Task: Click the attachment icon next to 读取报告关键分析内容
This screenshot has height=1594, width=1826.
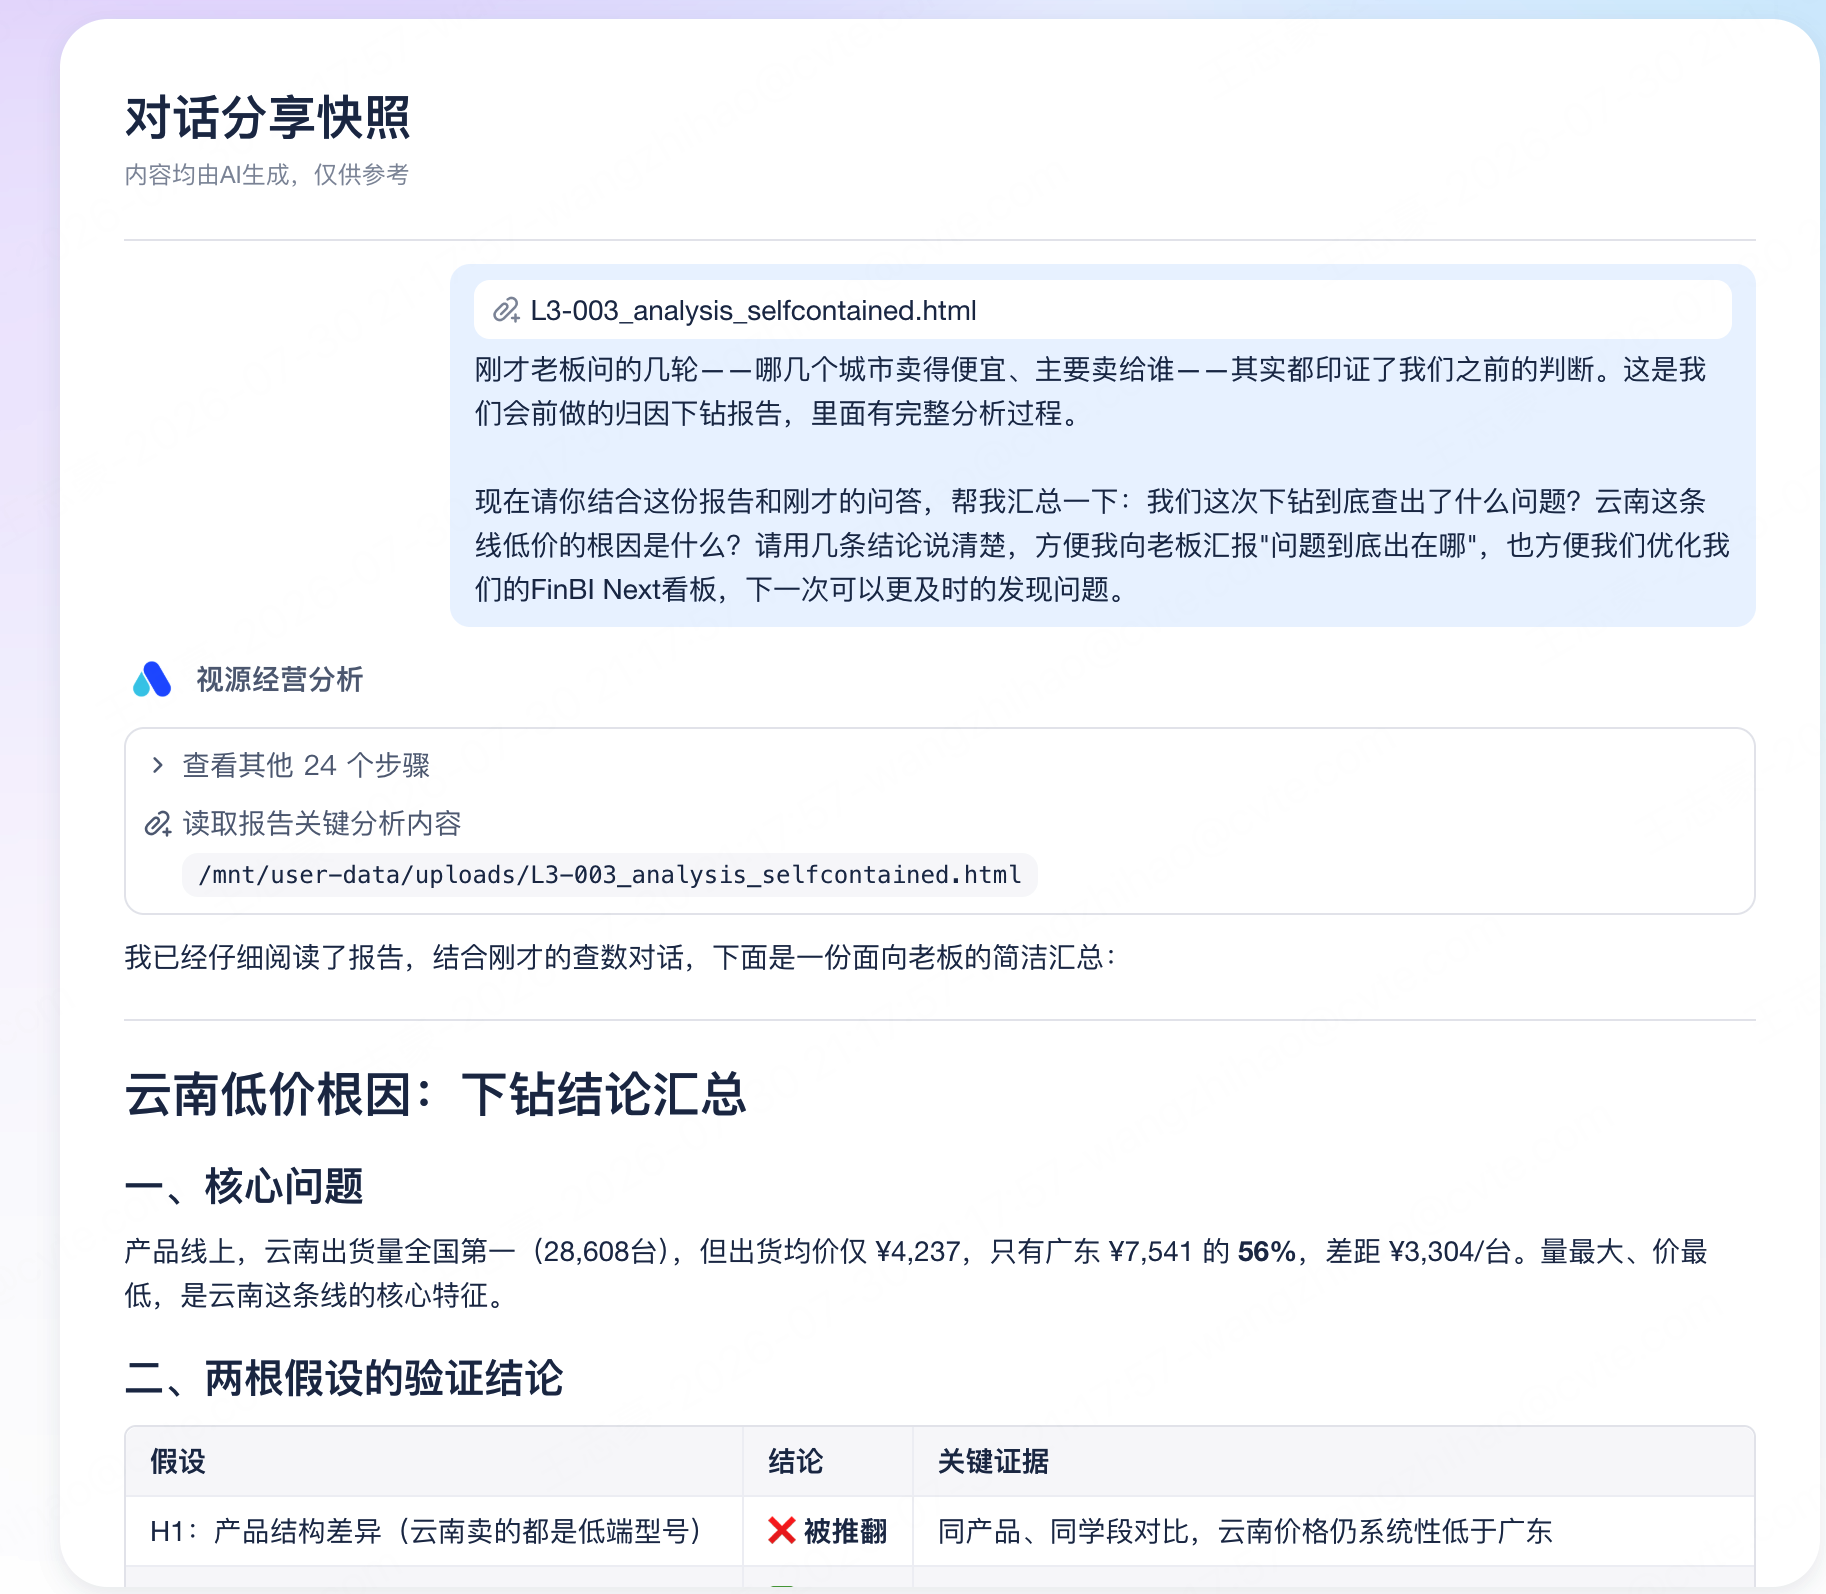Action: [x=158, y=824]
